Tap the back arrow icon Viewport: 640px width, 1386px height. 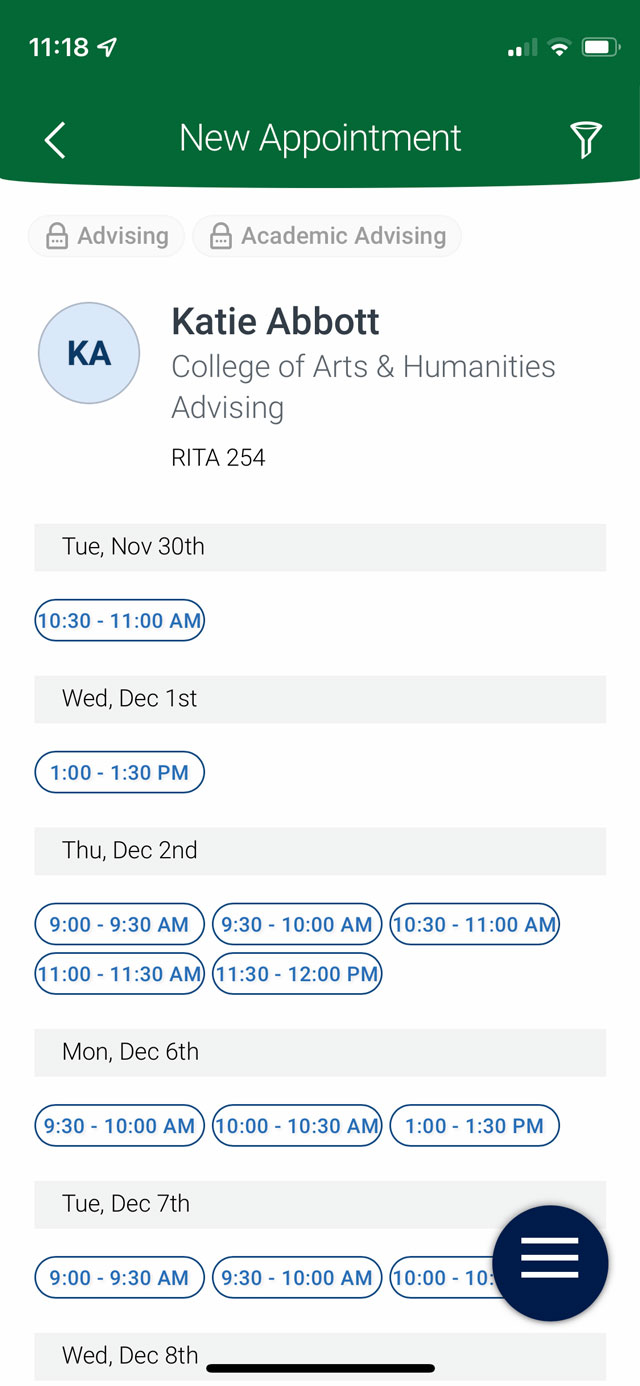[x=55, y=140]
